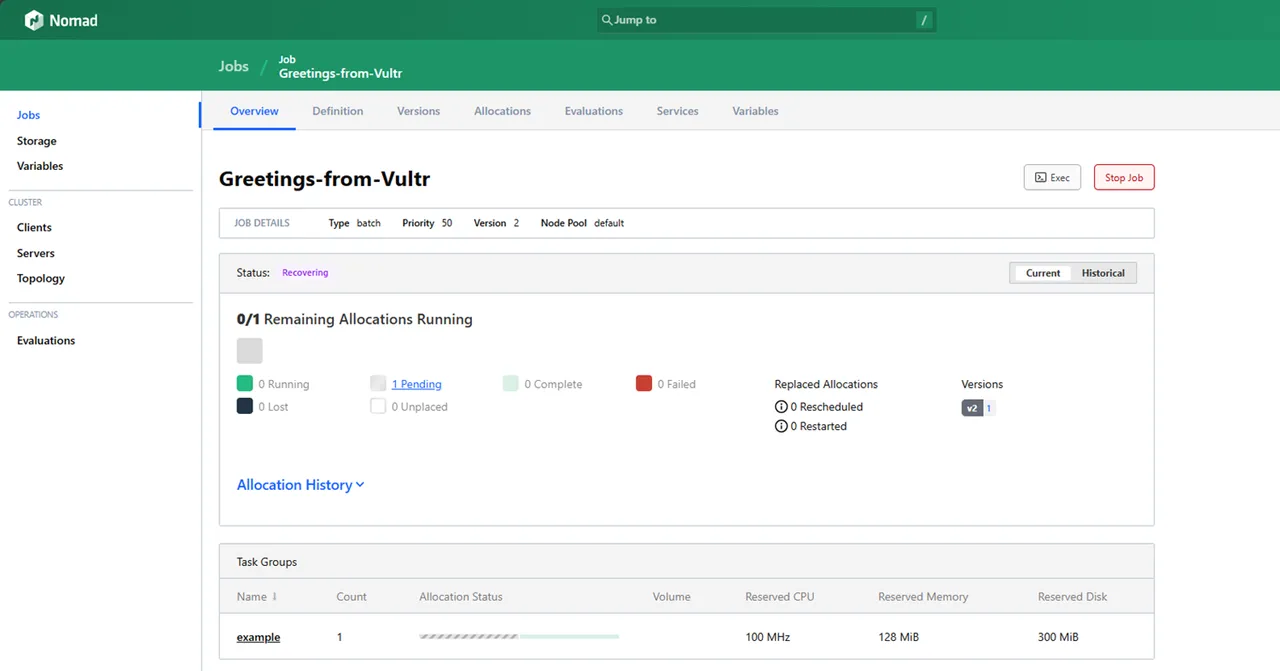Open the Versions tab

point(418,111)
